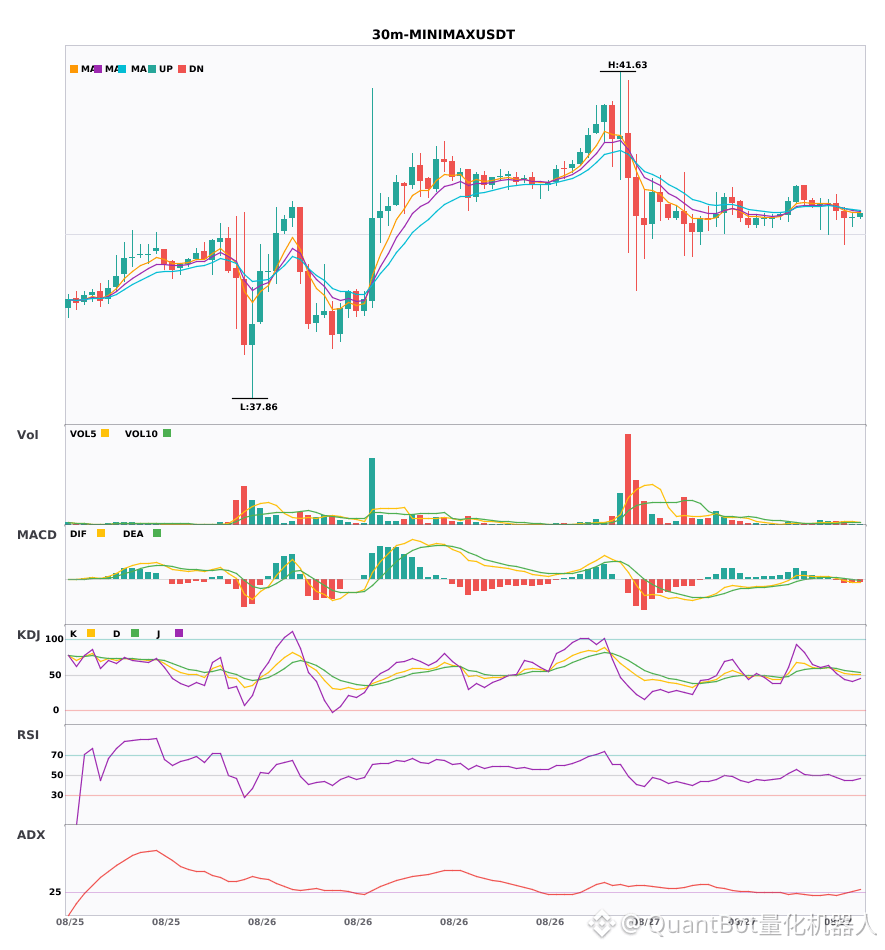The height and width of the screenshot is (950, 885).
Task: Select the teal UP legend swatch
Action: [152, 69]
